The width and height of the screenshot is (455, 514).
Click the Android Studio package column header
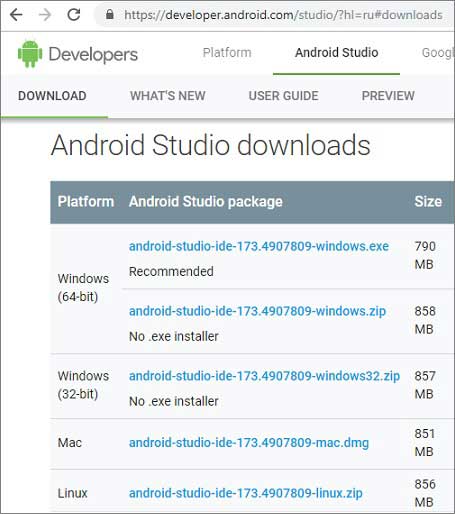click(x=206, y=202)
